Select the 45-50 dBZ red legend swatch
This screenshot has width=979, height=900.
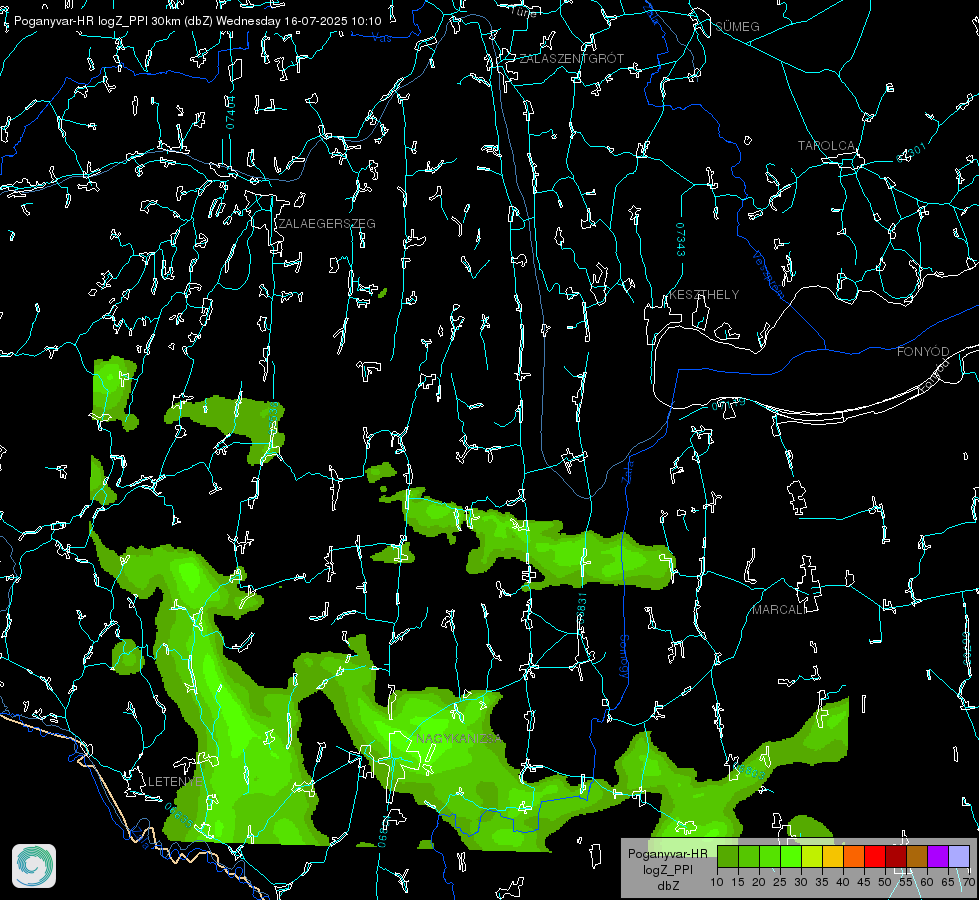pos(875,856)
